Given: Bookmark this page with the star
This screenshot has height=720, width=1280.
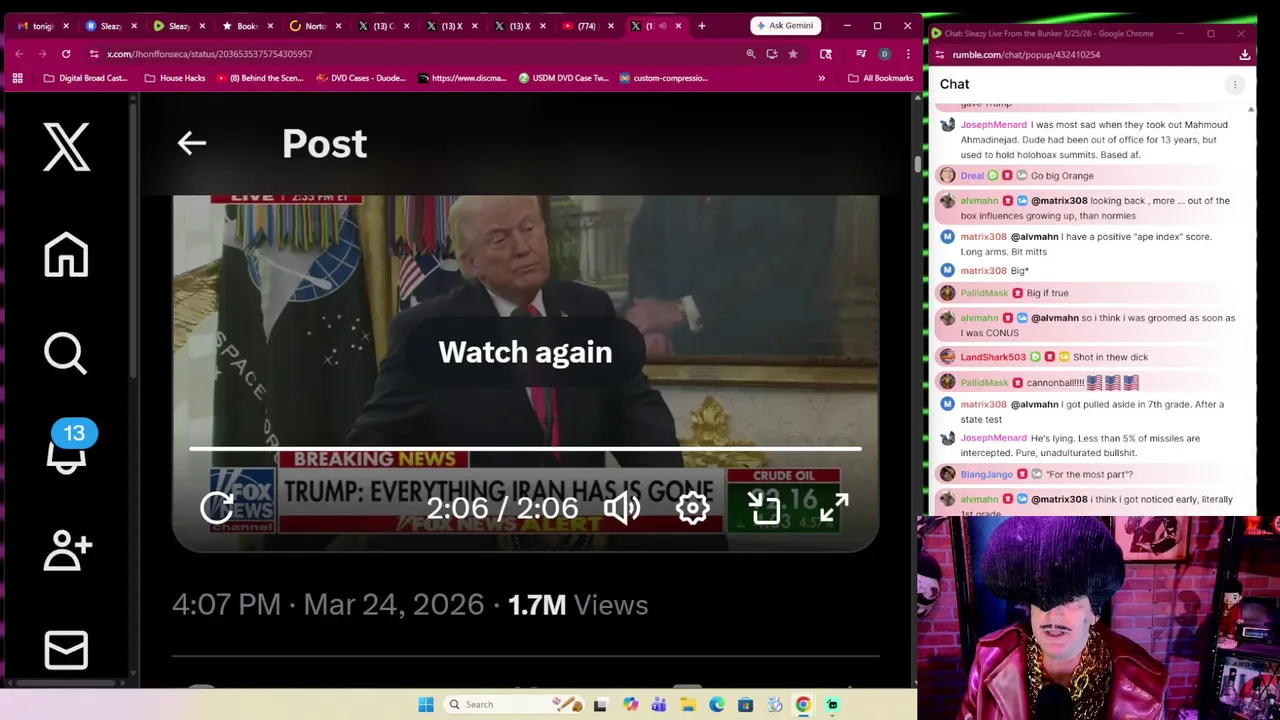Looking at the screenshot, I should (793, 54).
